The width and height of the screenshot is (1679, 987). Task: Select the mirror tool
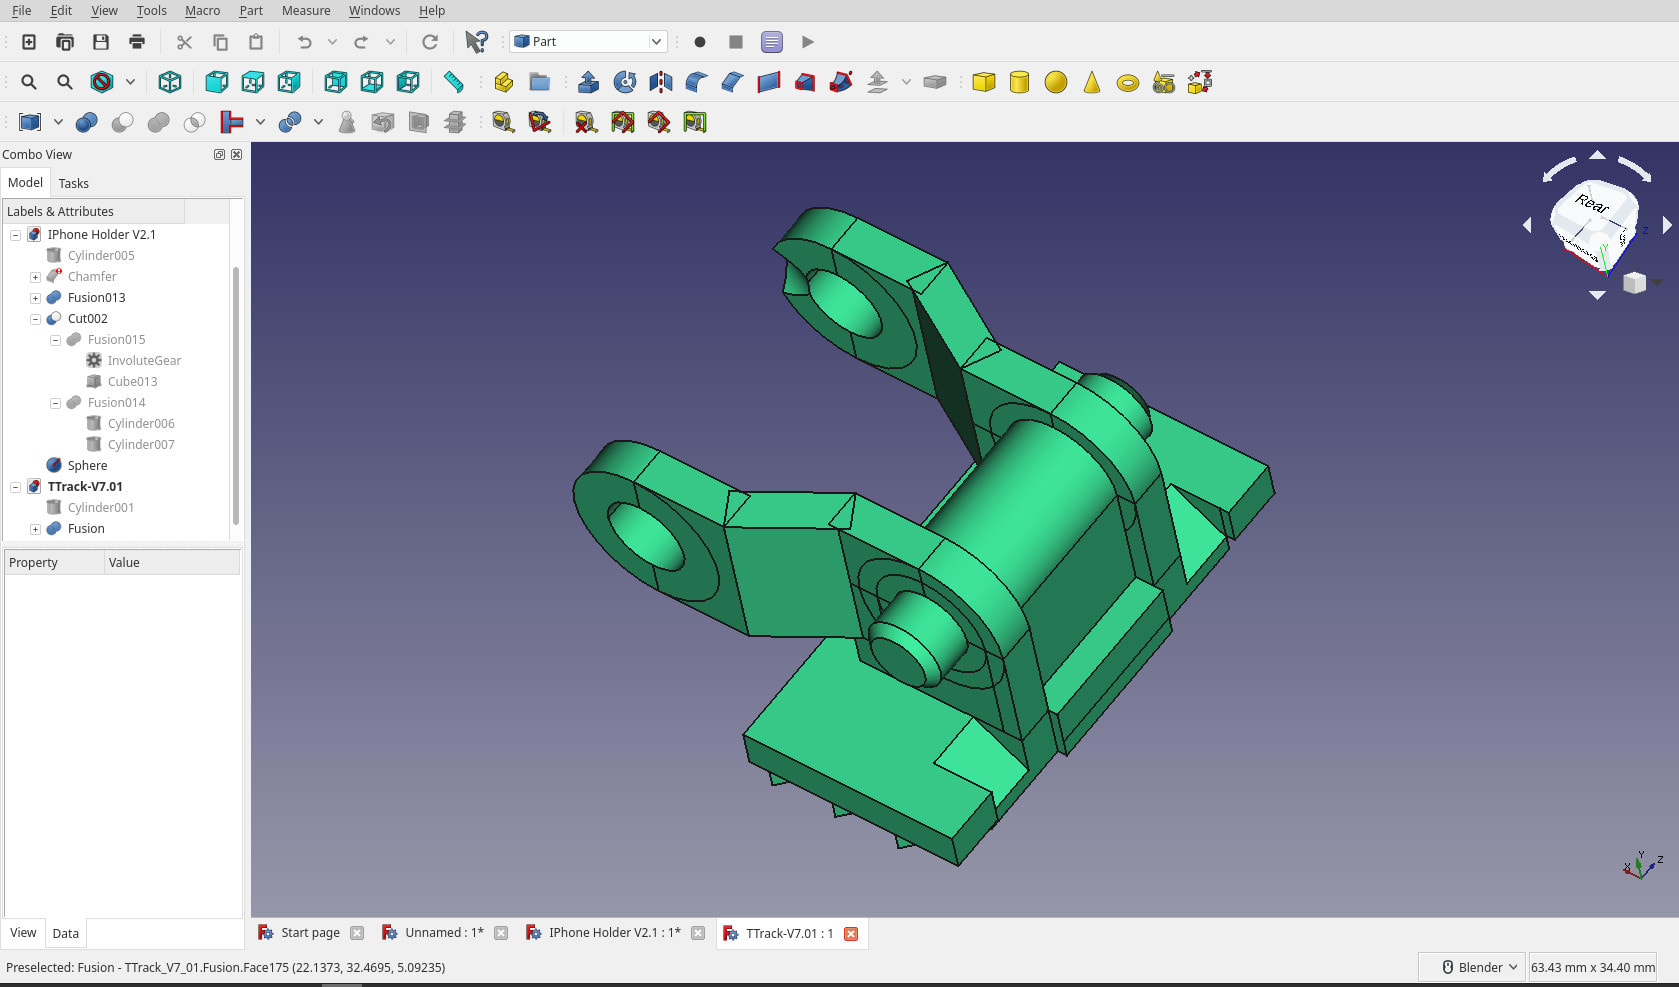[659, 82]
